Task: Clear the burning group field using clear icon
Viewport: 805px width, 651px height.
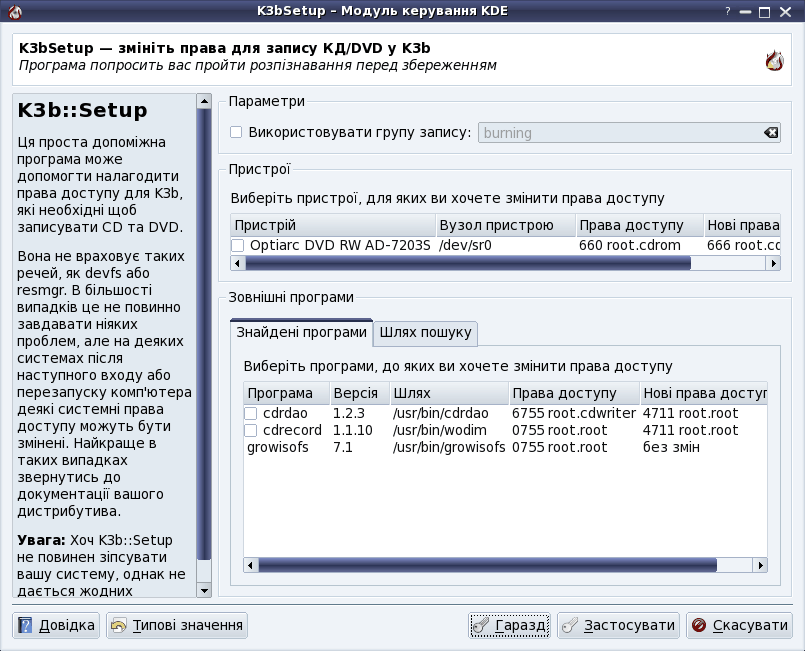Action: click(x=770, y=133)
